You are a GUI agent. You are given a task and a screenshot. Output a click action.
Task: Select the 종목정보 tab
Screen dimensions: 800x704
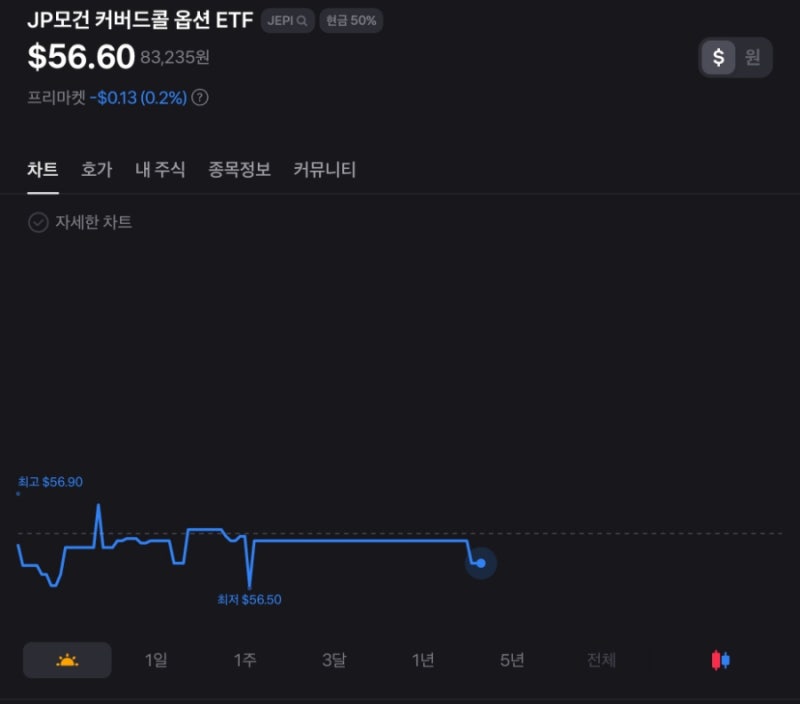pyautogui.click(x=238, y=169)
